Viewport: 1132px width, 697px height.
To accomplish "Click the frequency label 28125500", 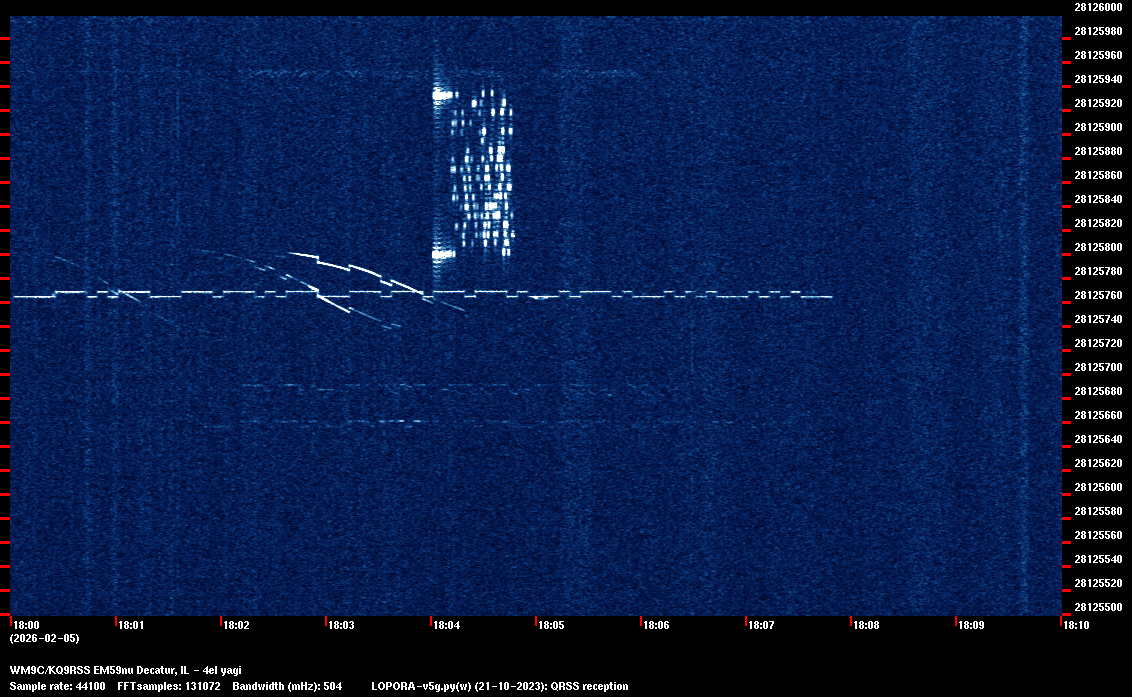I will [1098, 607].
